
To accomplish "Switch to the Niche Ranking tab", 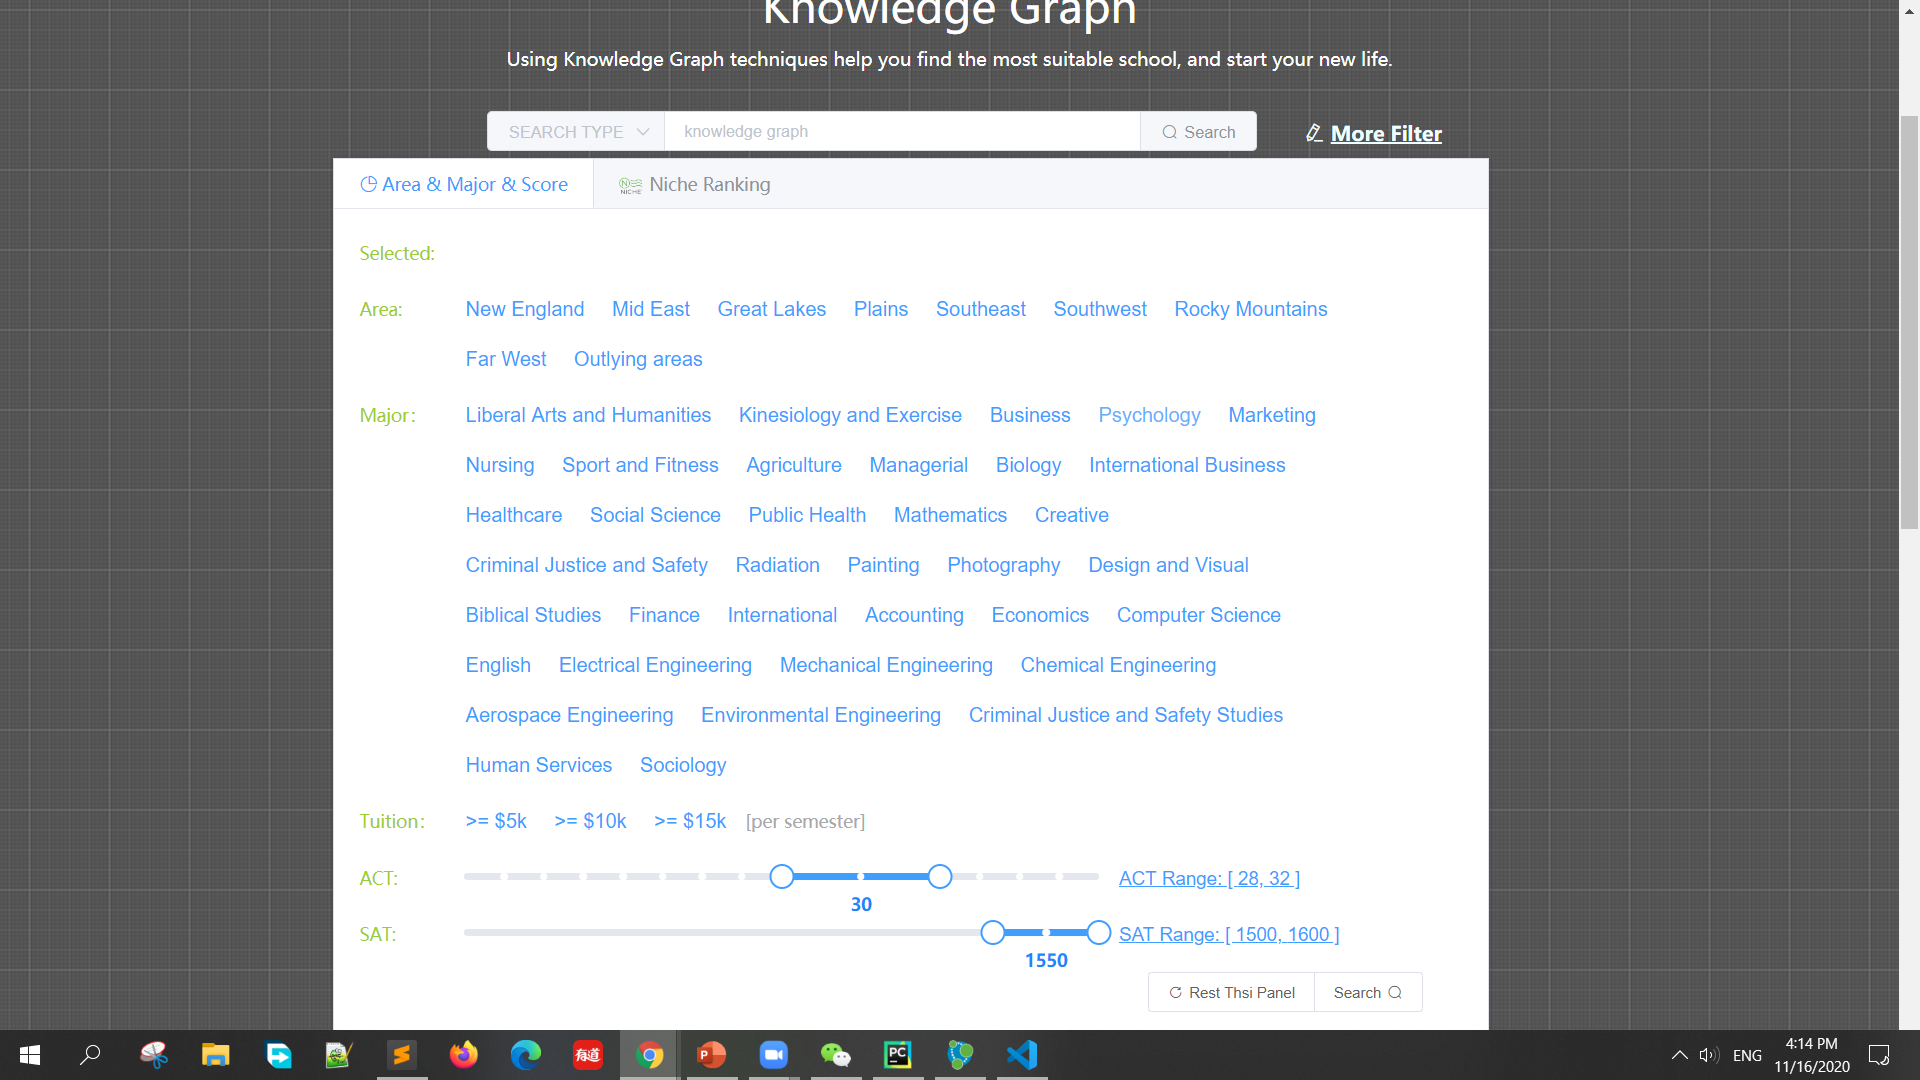I will [x=710, y=184].
